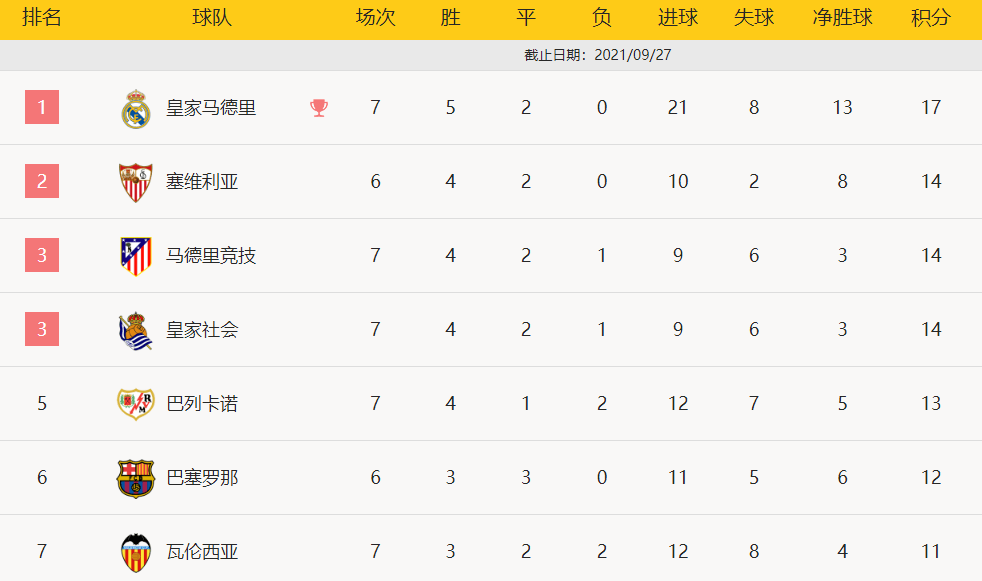The image size is (982, 581).
Task: Click the 排名 column header
Action: click(42, 19)
